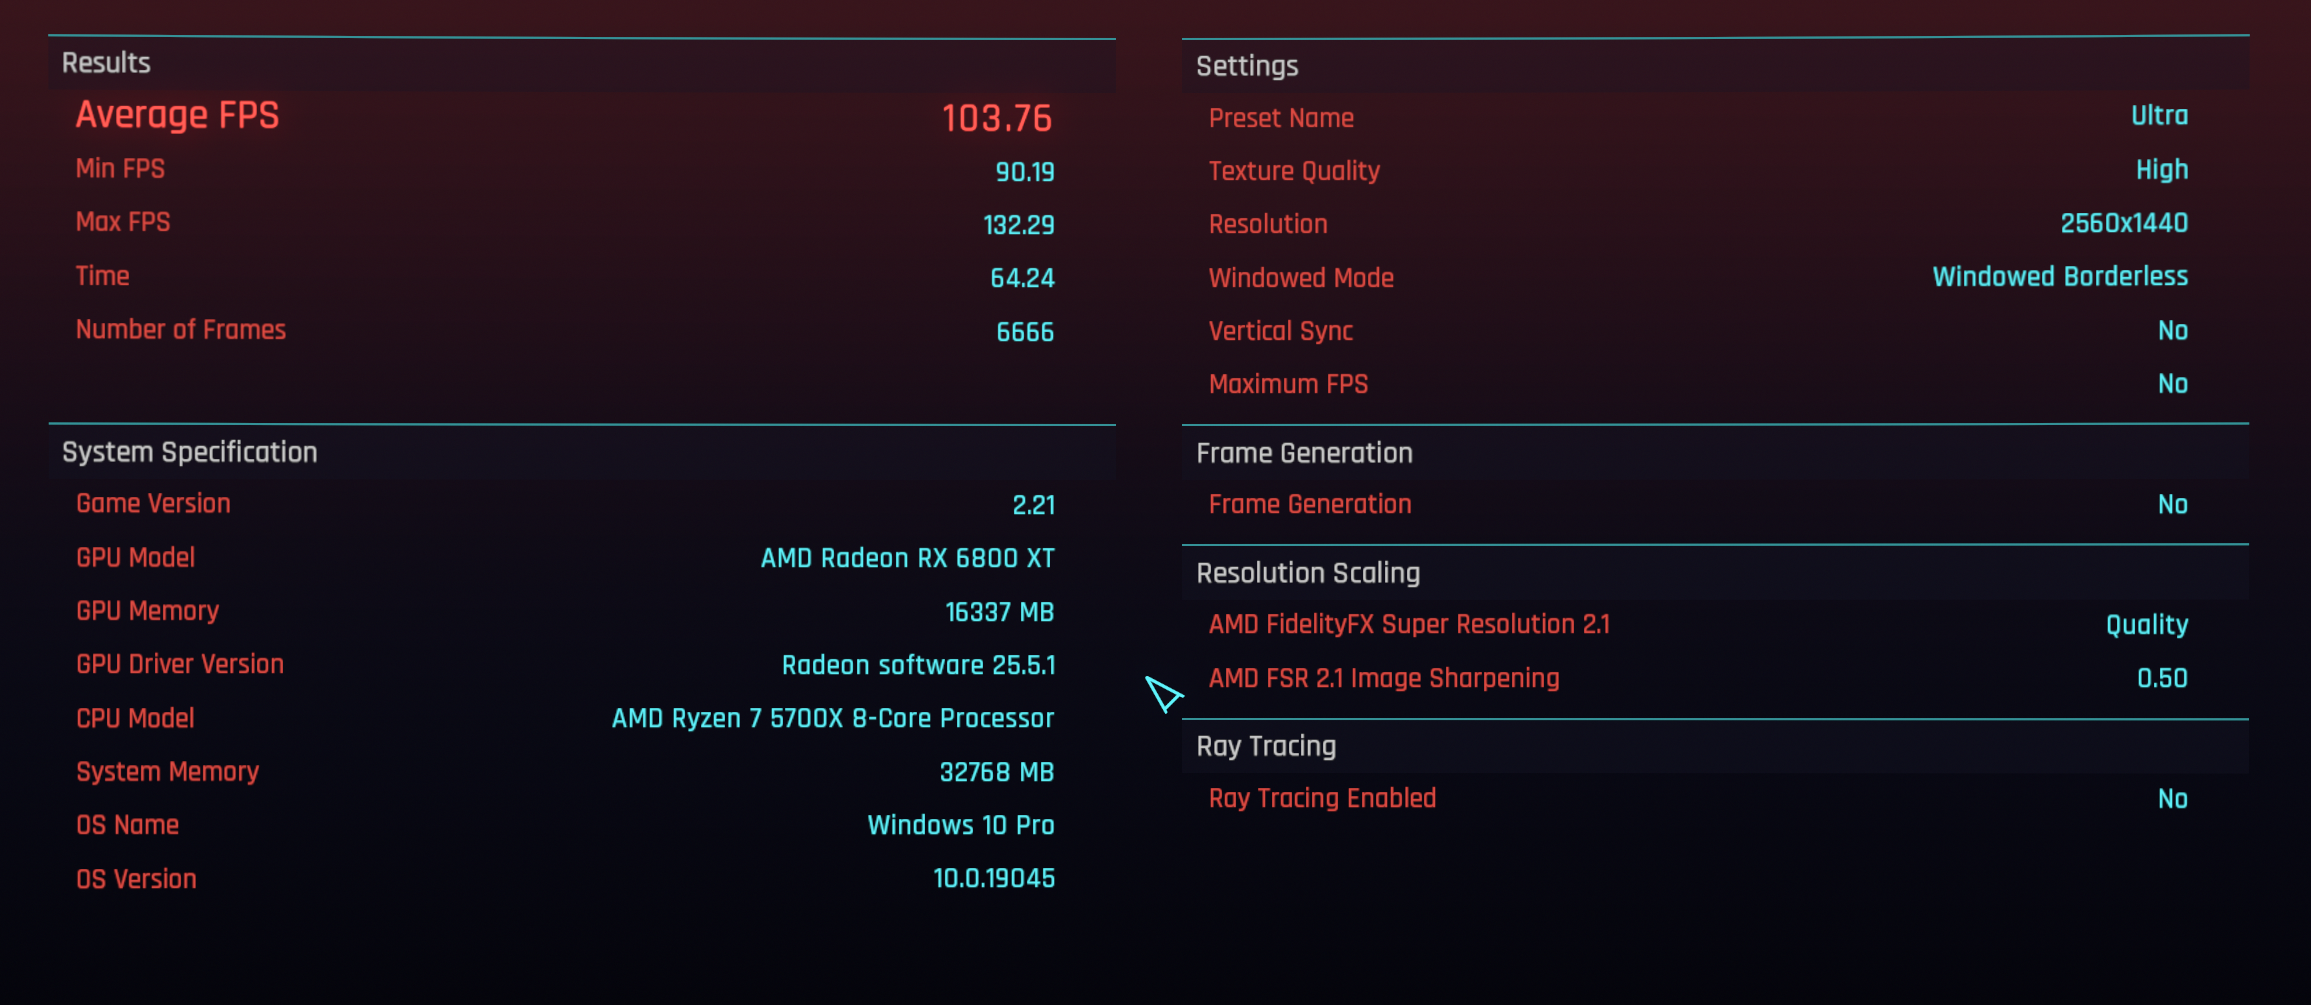Select the Frame Generation No value
This screenshot has height=1005, width=2311.
[2173, 505]
